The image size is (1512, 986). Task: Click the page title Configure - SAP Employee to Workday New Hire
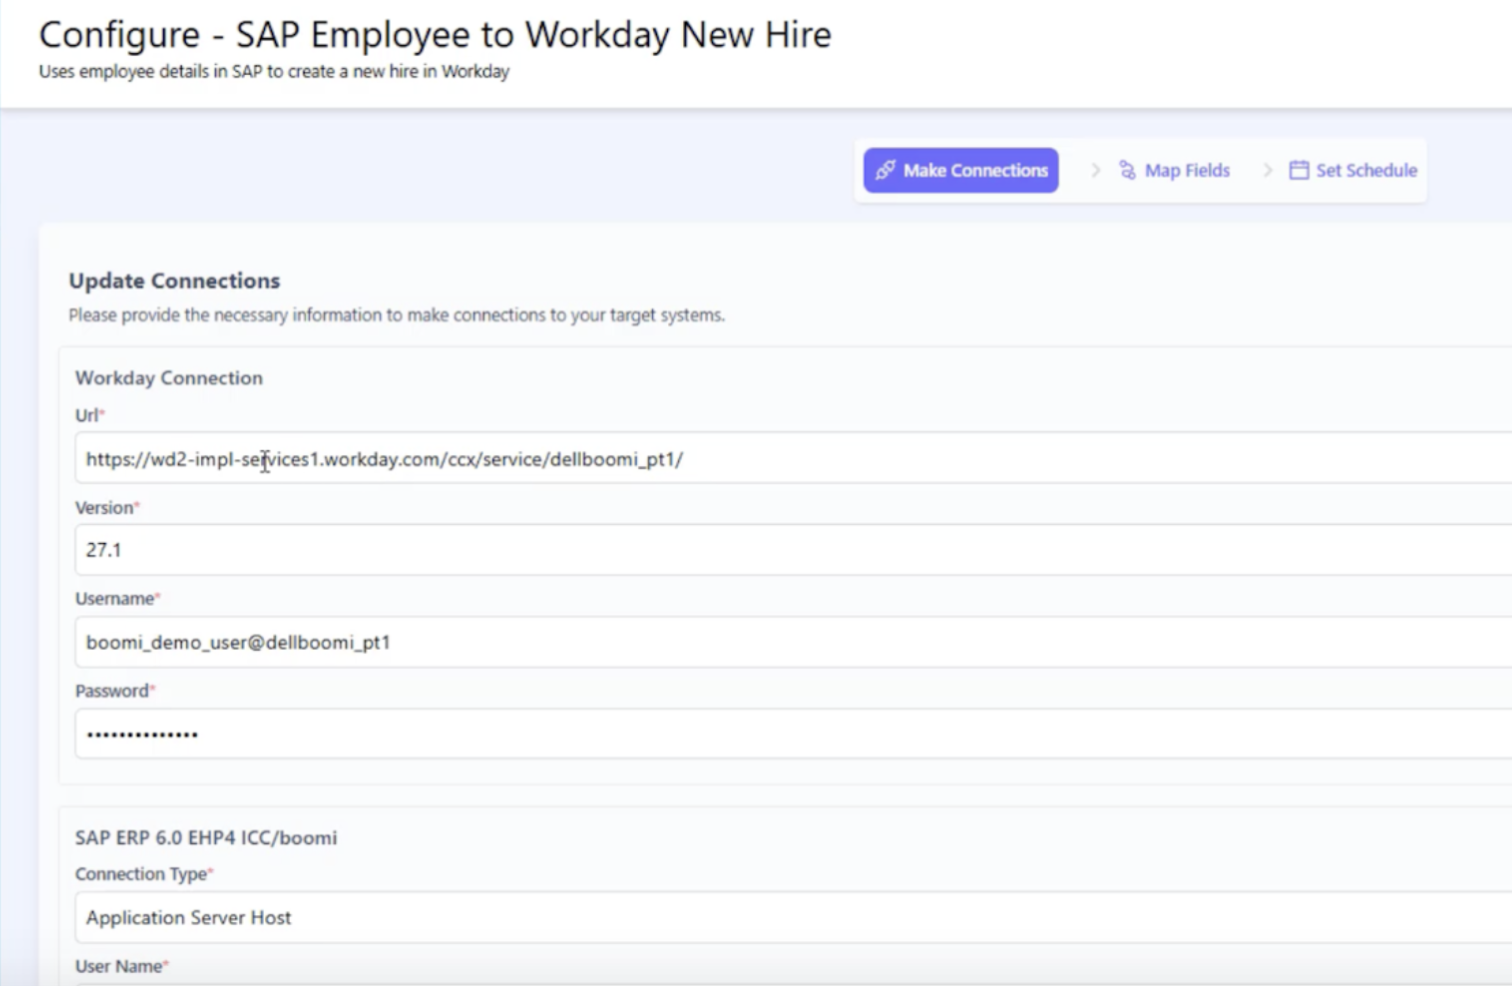[x=435, y=35]
